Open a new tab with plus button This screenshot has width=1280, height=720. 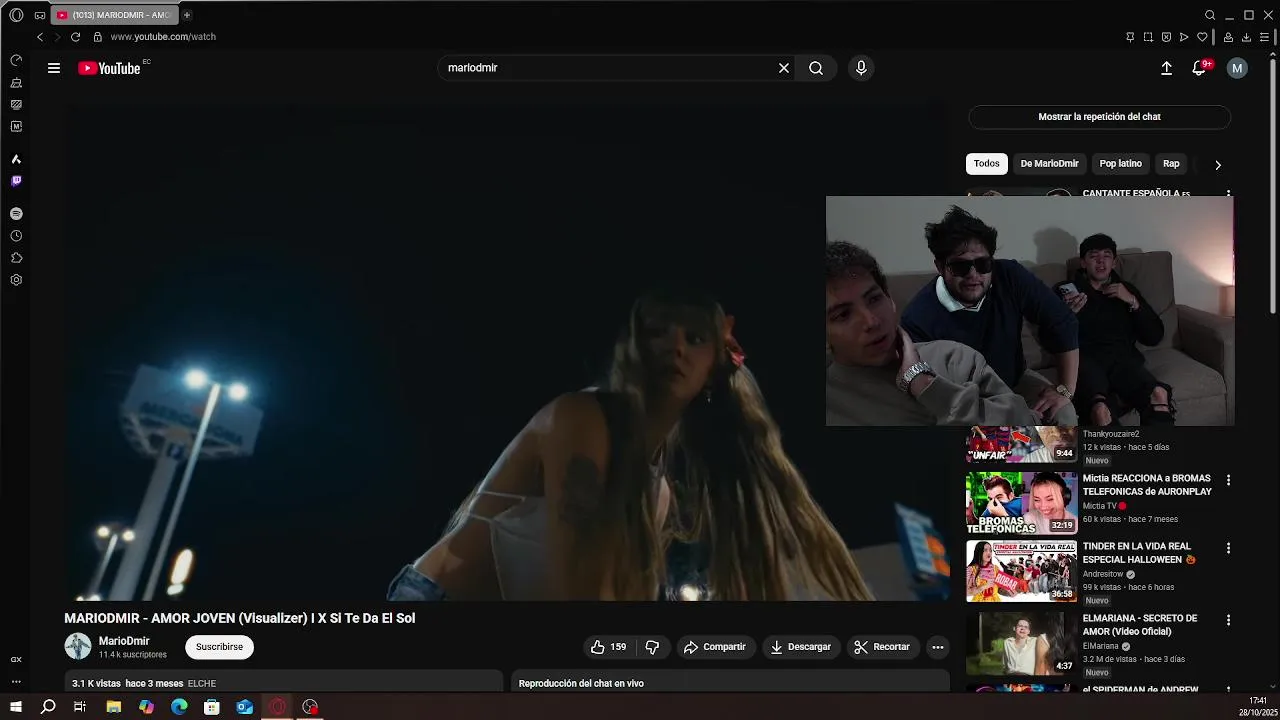click(186, 15)
